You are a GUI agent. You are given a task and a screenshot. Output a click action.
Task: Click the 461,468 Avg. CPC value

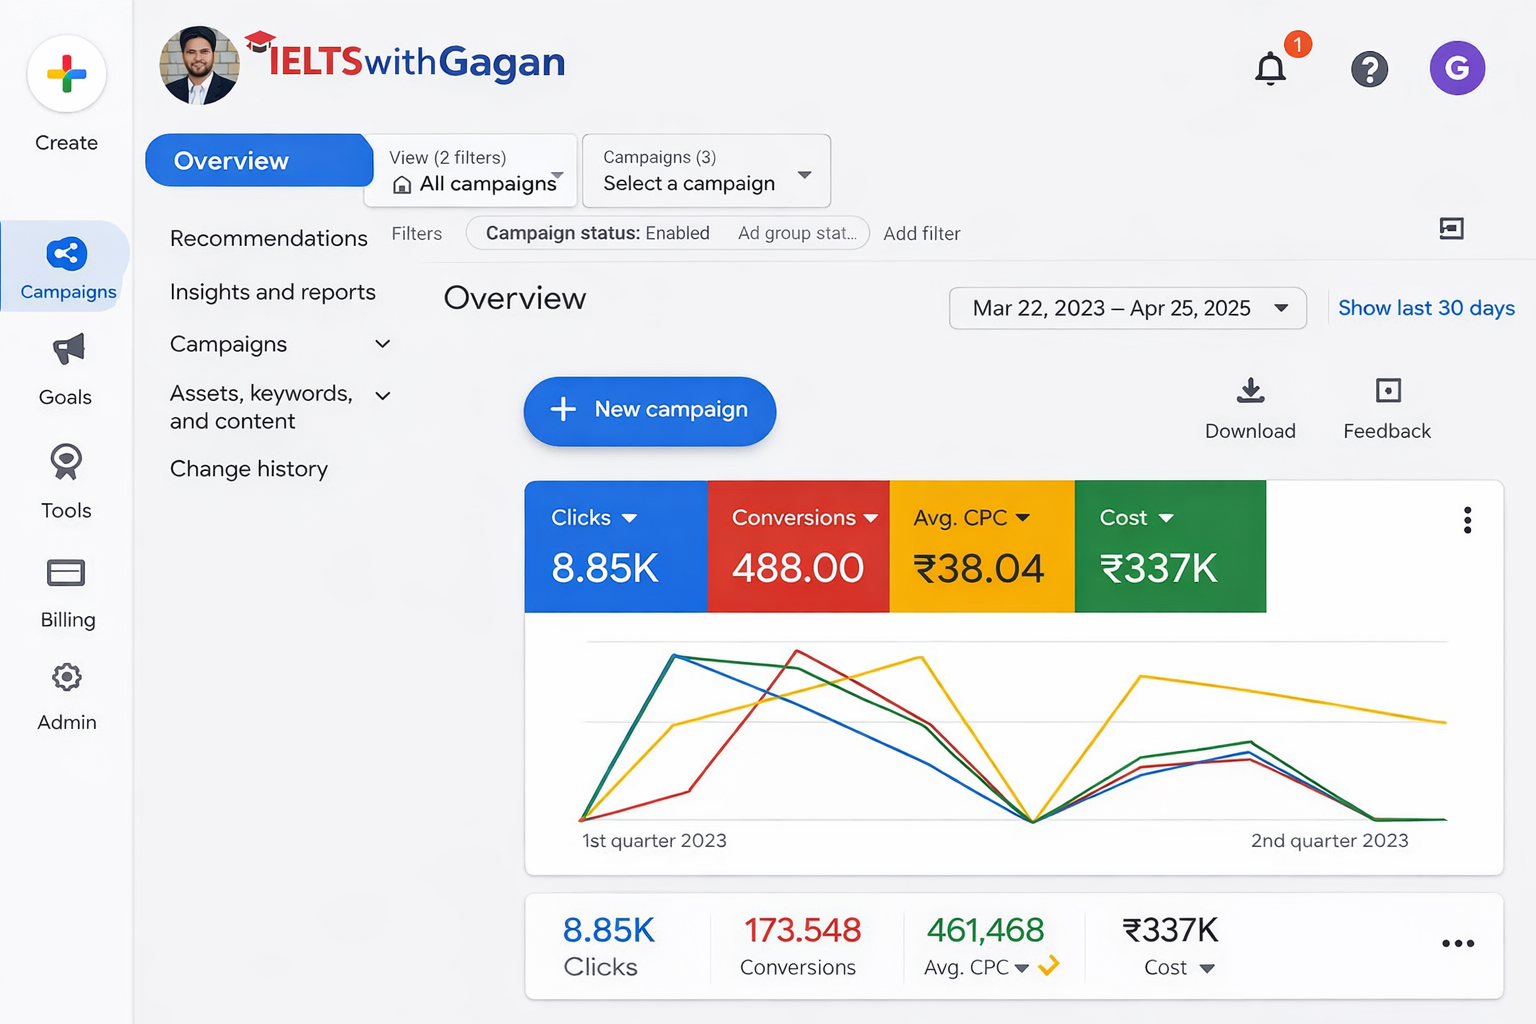tap(985, 930)
